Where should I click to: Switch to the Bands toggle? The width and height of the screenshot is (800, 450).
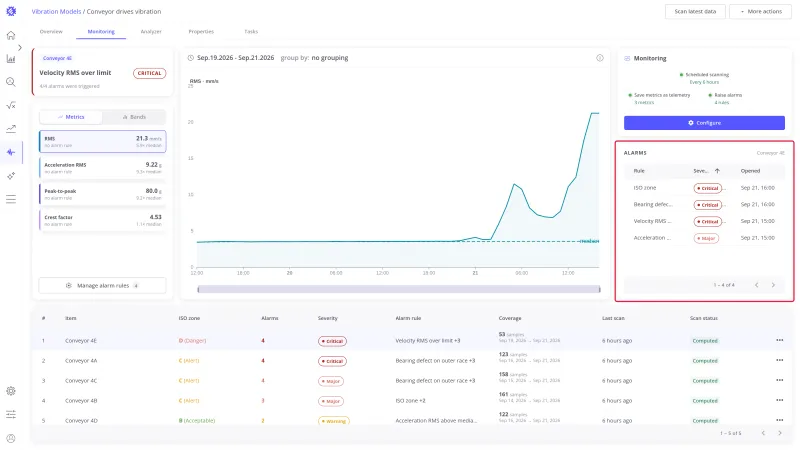(134, 117)
